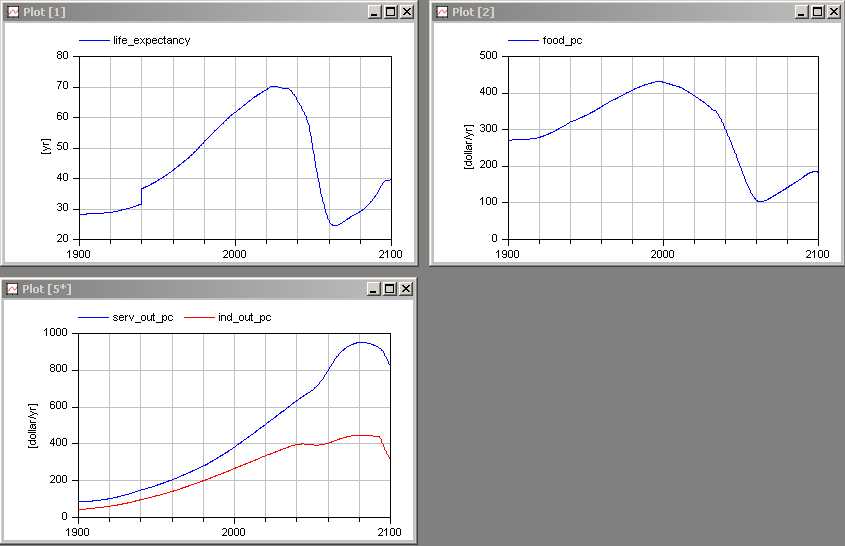Close the Plot [5*] window
Viewport: 845px width, 546px height.
[x=405, y=289]
